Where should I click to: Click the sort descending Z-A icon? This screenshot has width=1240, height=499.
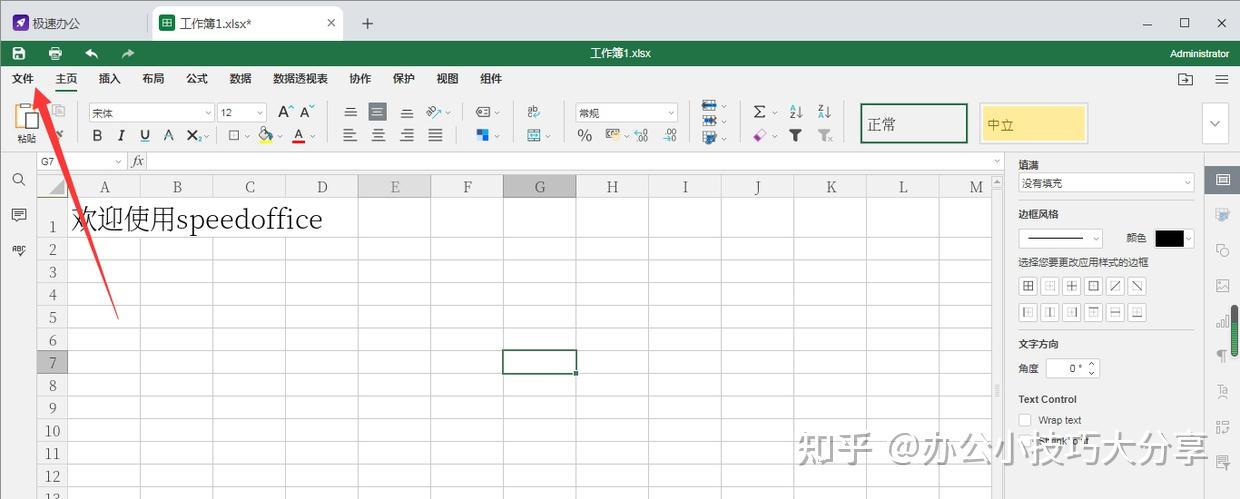tap(824, 112)
